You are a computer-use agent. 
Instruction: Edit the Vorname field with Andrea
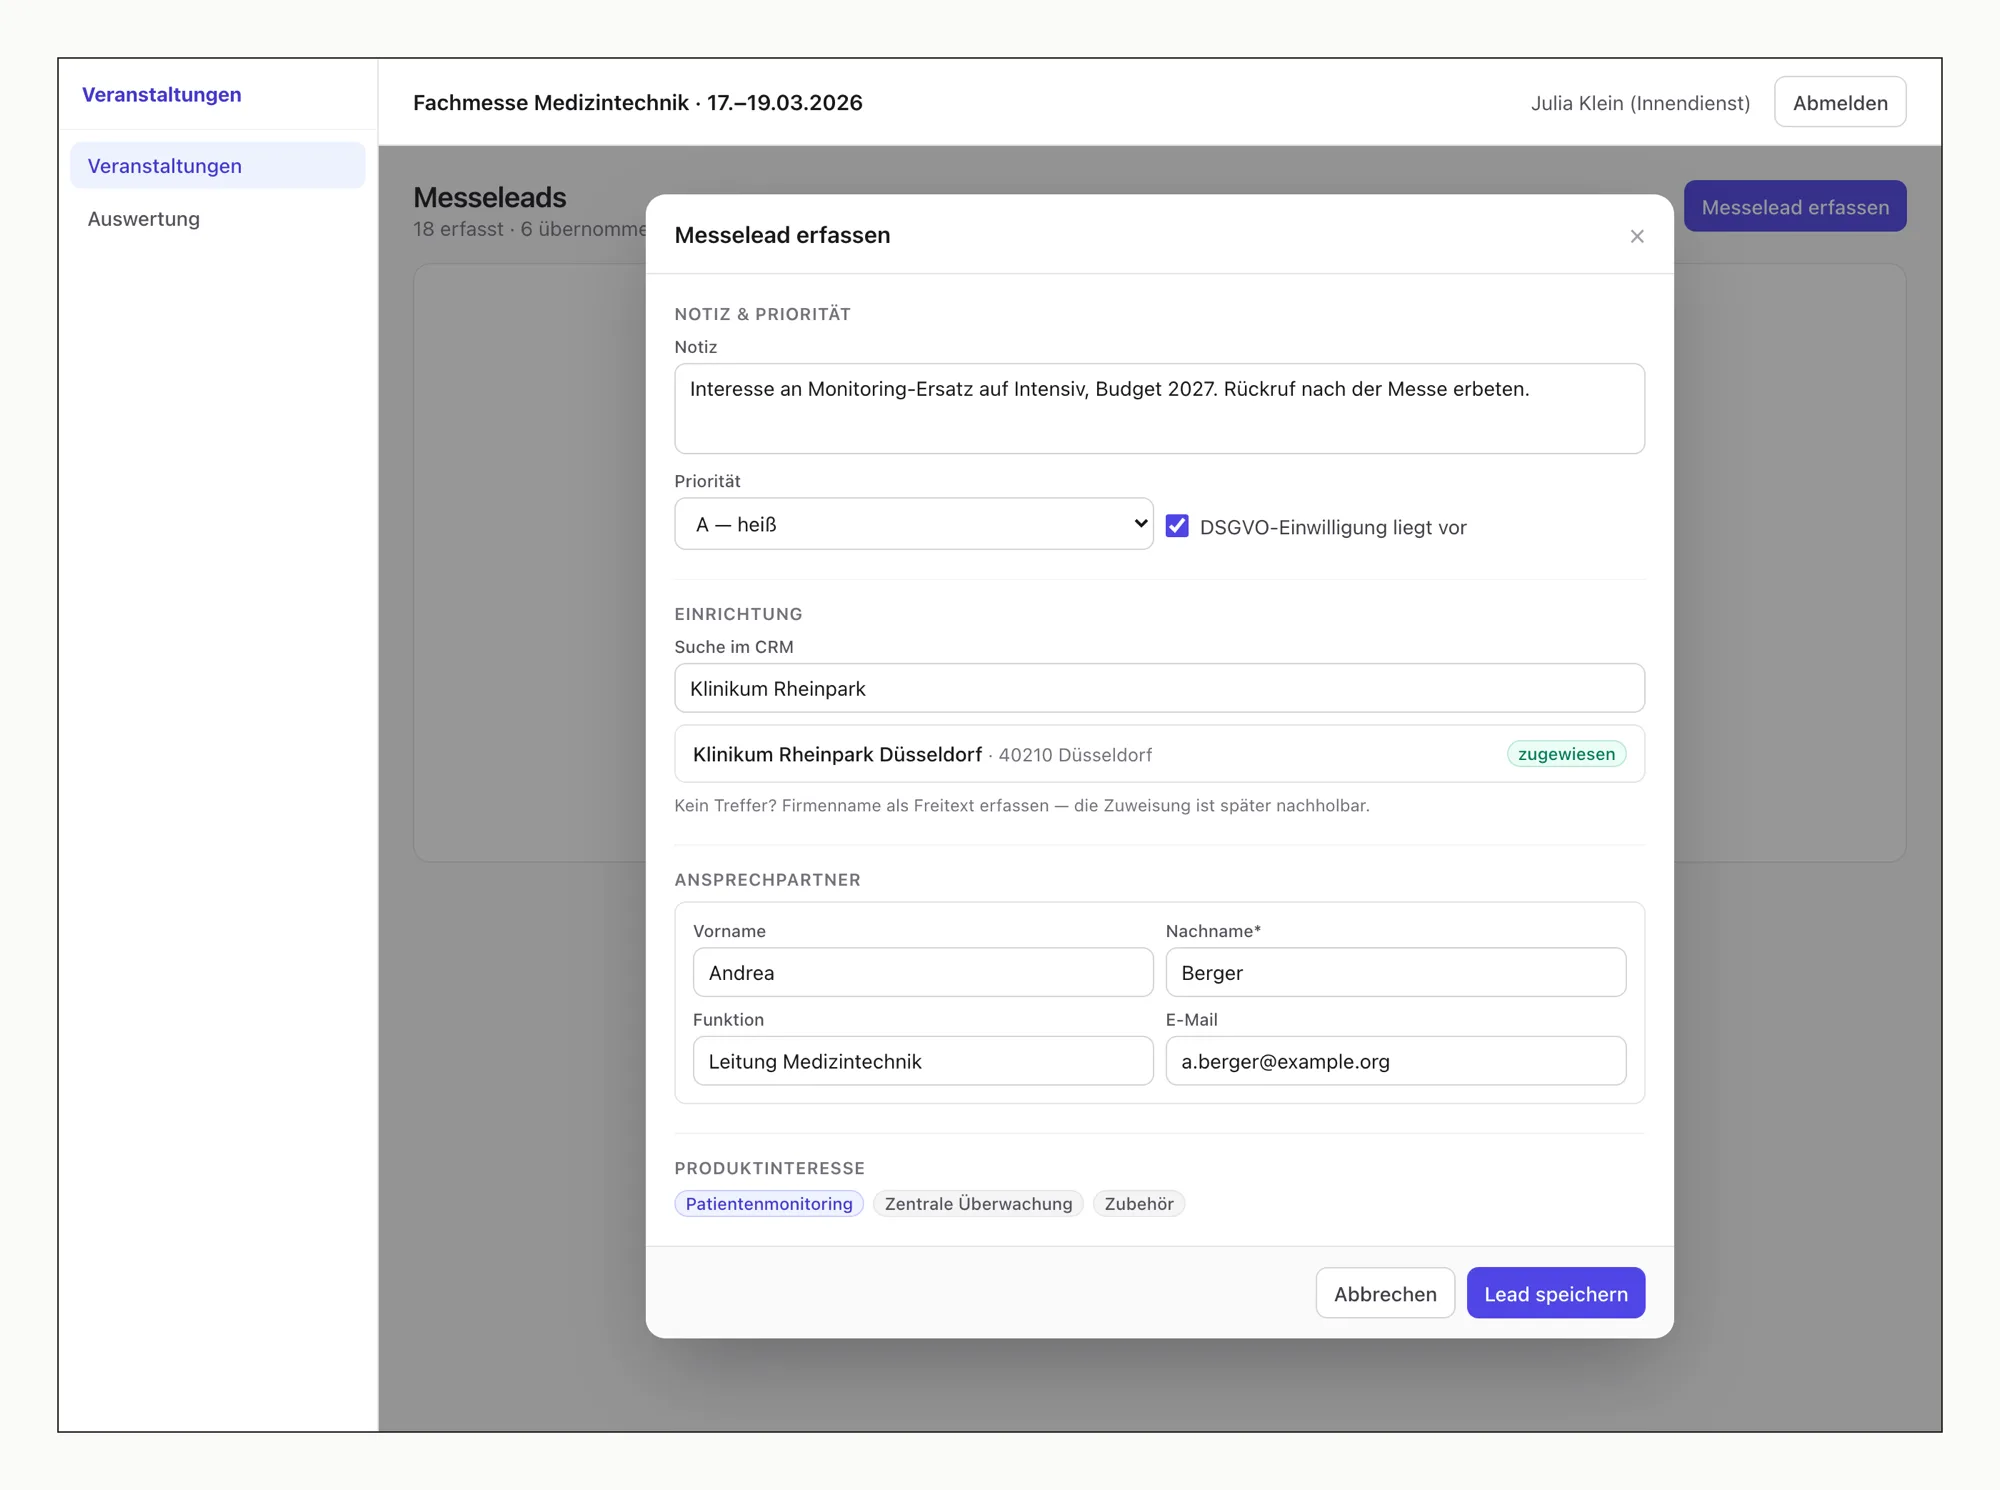coord(922,972)
